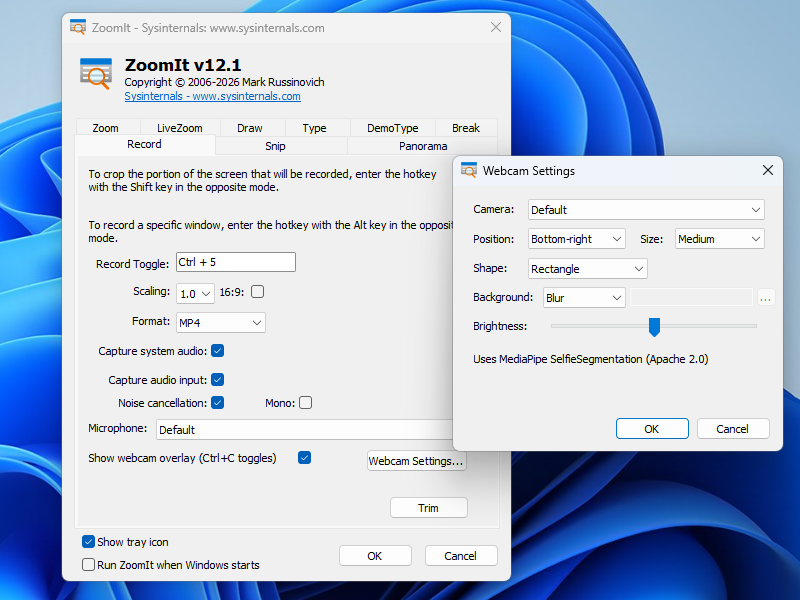
Task: Click the background image browse (...) button
Action: tap(765, 298)
